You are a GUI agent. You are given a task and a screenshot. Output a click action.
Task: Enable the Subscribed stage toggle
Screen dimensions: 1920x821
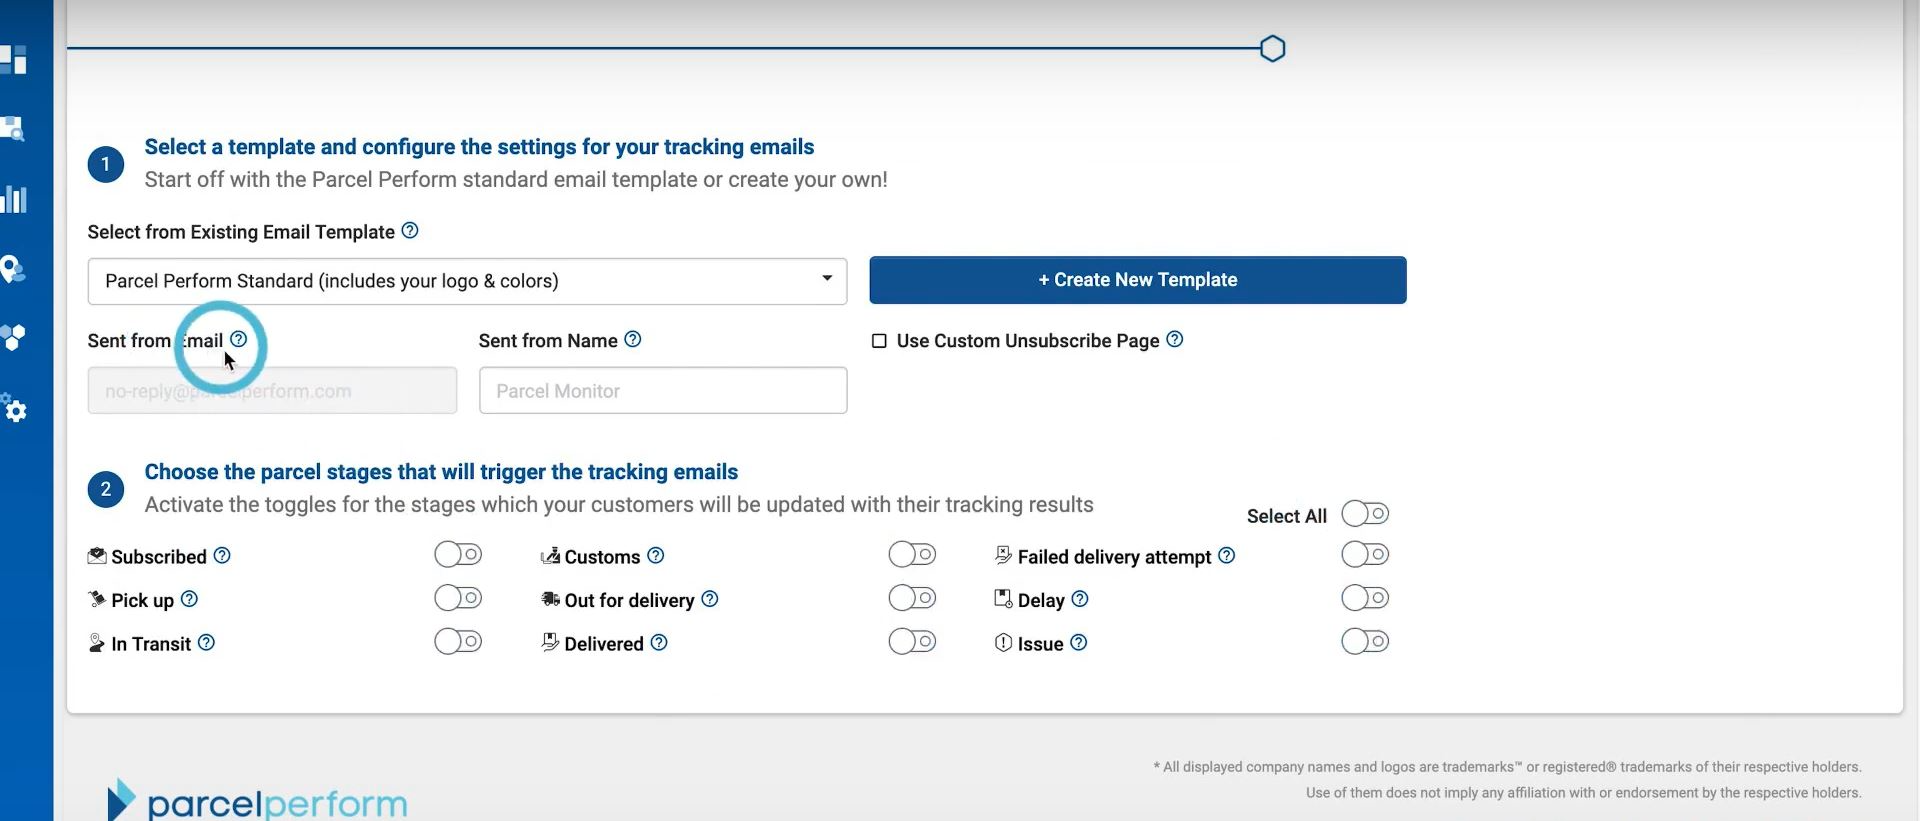(x=458, y=555)
